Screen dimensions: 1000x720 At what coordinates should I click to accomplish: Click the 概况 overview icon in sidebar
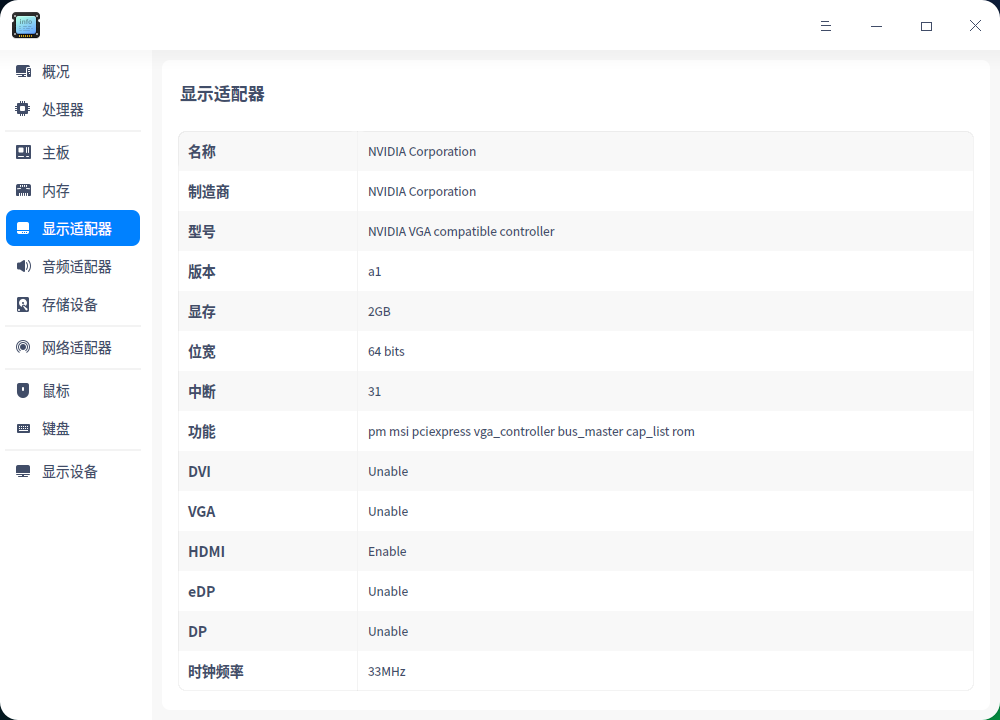tap(24, 71)
